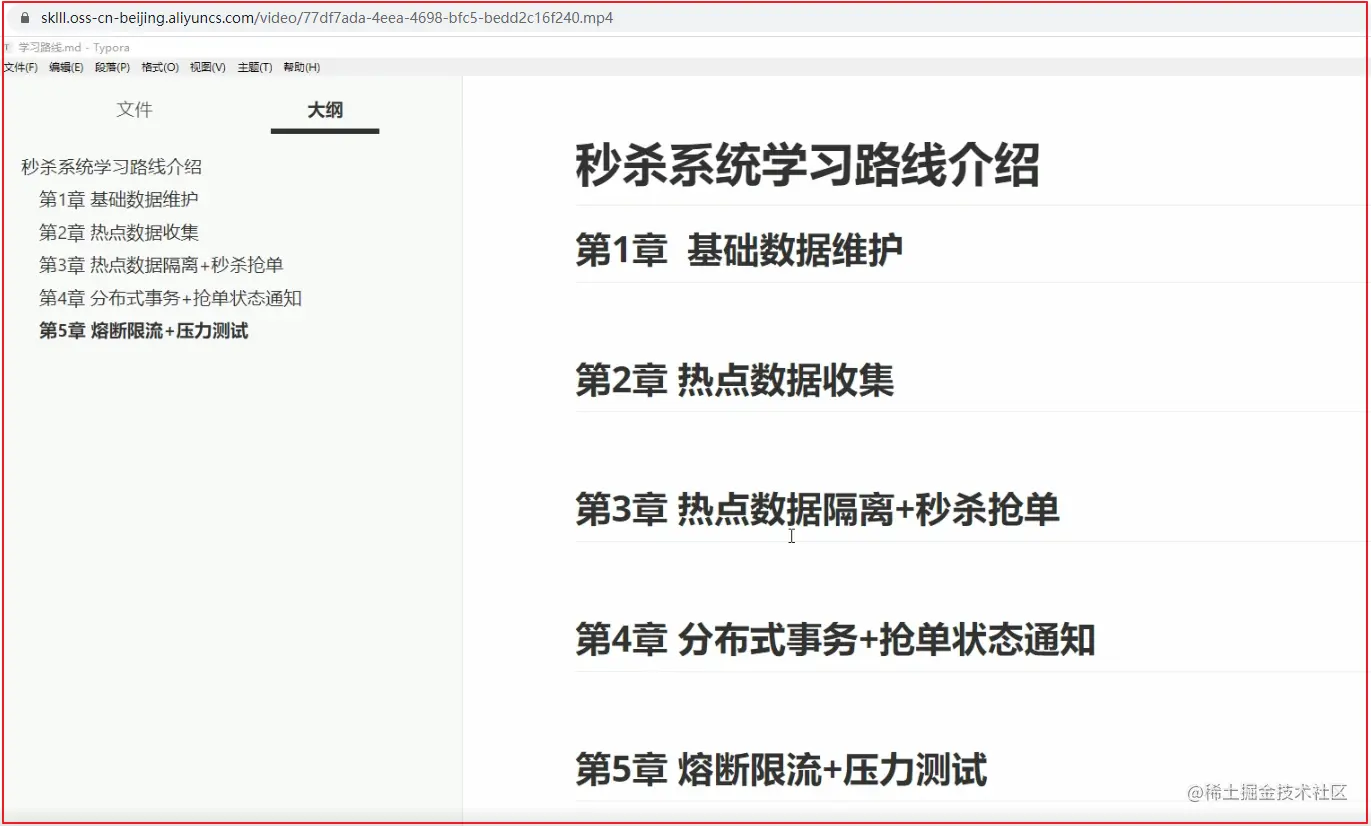Open the 主题(T) menu

coord(255,67)
